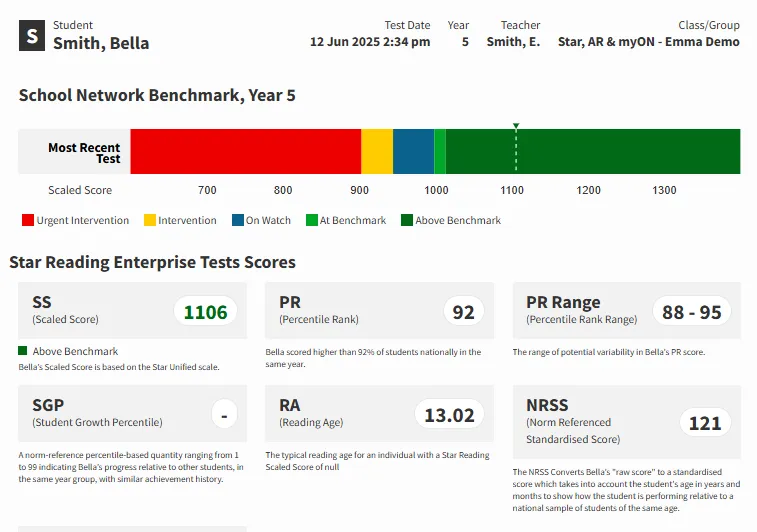757x532 pixels.
Task: Click 'SS (Scaled Score)' card label
Action: click(65, 310)
